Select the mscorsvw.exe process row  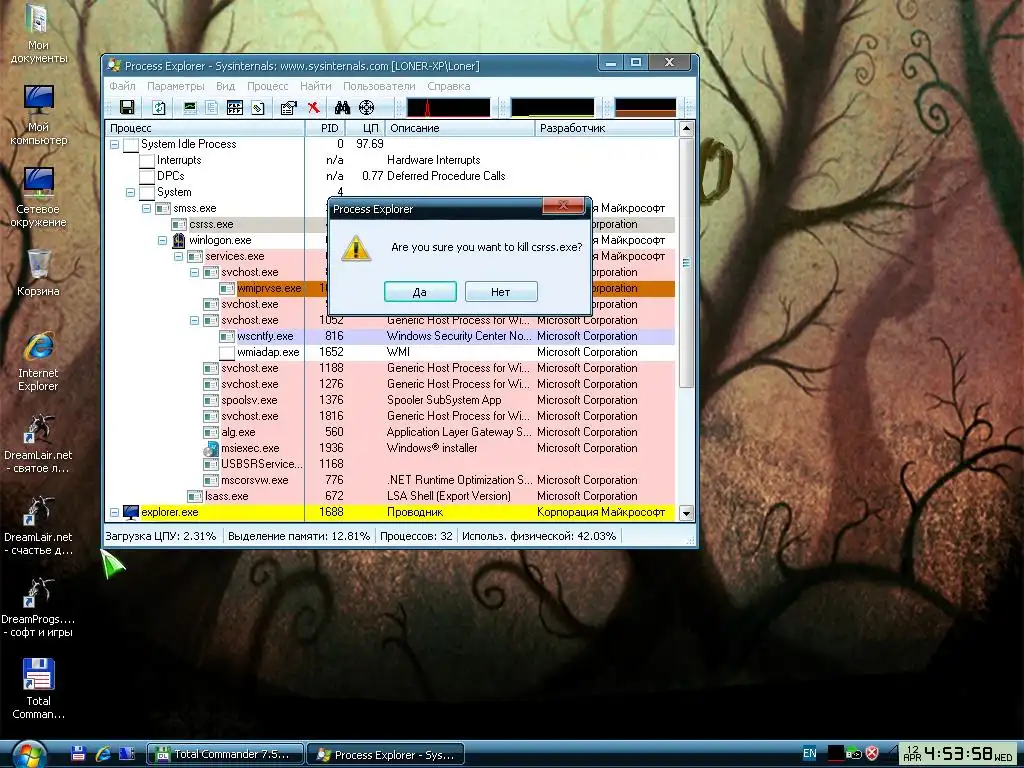[389, 481]
